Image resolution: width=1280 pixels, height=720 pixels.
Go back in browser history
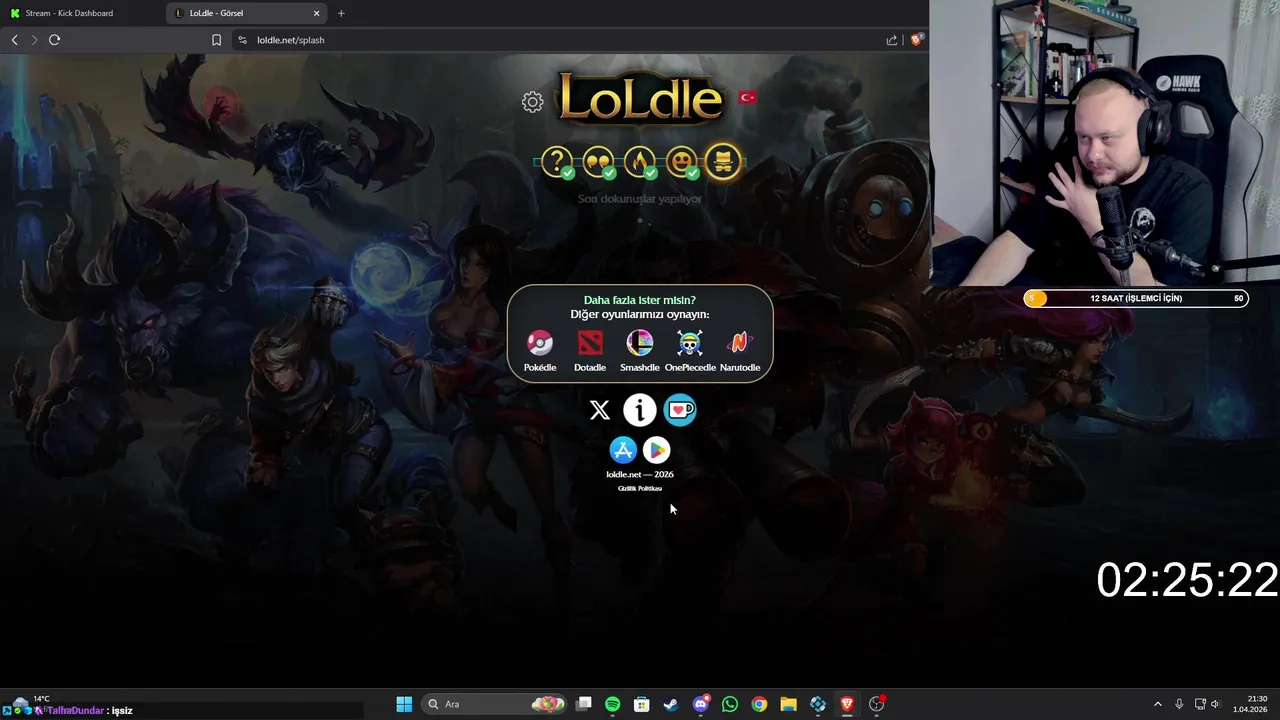14,40
